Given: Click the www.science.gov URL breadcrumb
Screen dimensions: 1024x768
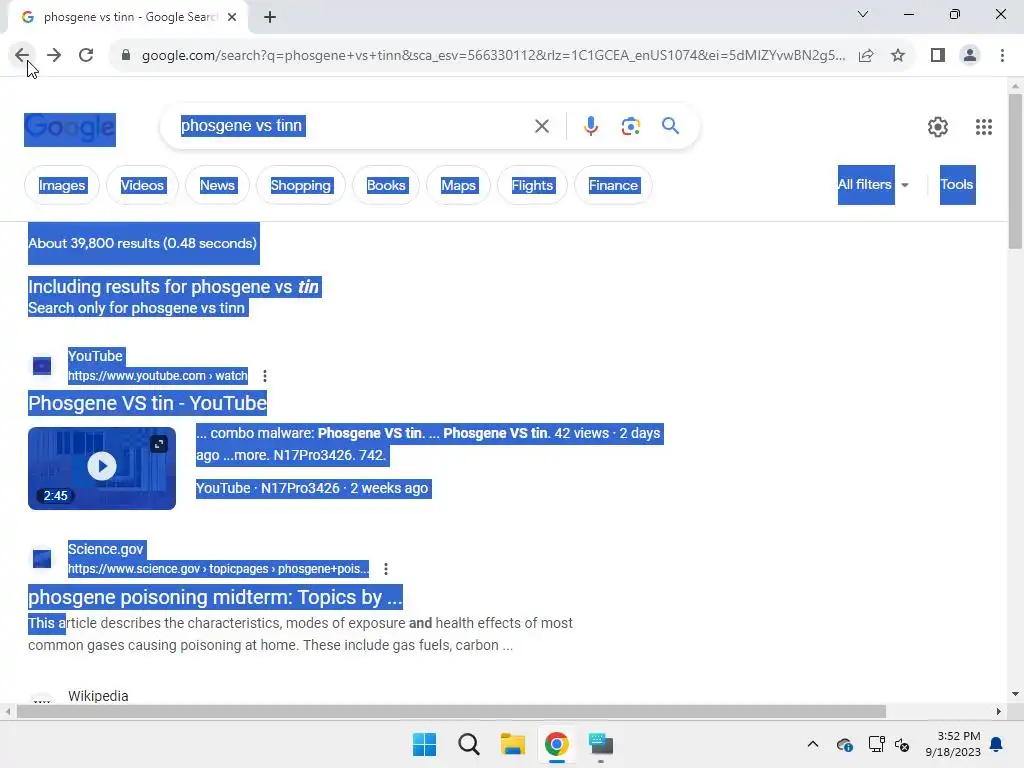Looking at the screenshot, I should (x=218, y=569).
